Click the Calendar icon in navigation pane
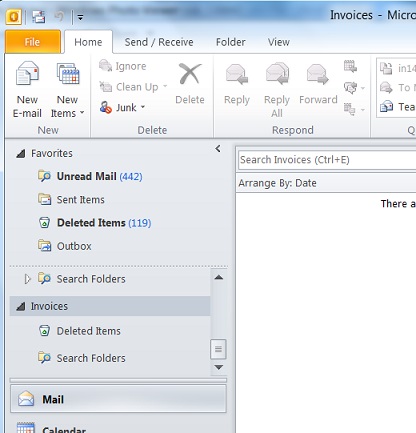 (26, 428)
